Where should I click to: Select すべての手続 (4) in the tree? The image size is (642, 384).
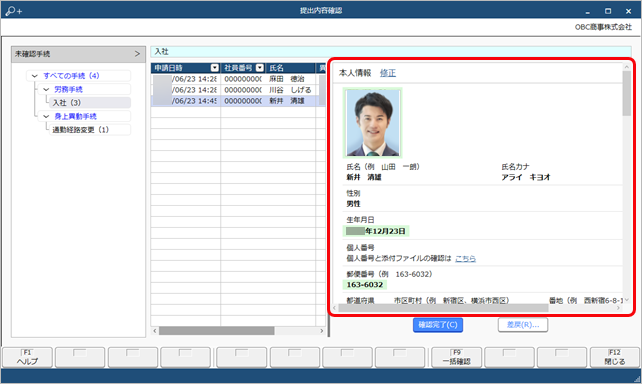[x=72, y=76]
